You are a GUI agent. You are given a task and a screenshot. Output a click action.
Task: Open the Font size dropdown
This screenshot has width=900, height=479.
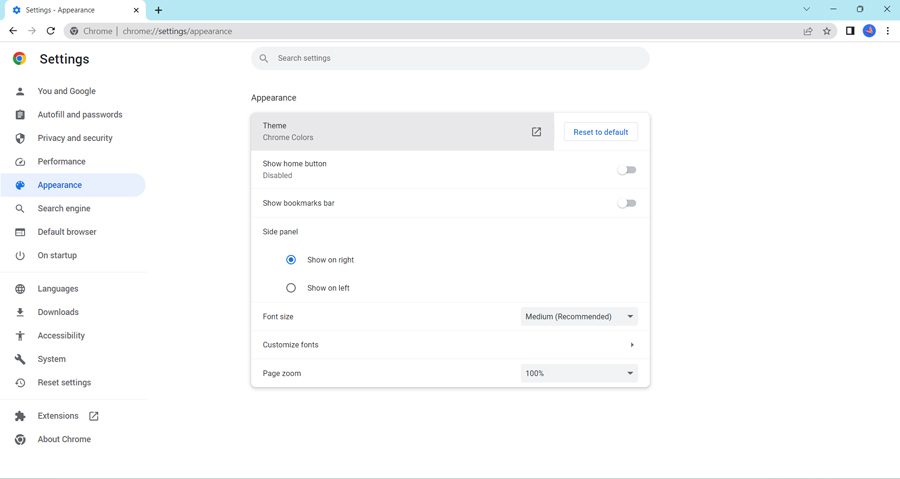click(x=579, y=317)
